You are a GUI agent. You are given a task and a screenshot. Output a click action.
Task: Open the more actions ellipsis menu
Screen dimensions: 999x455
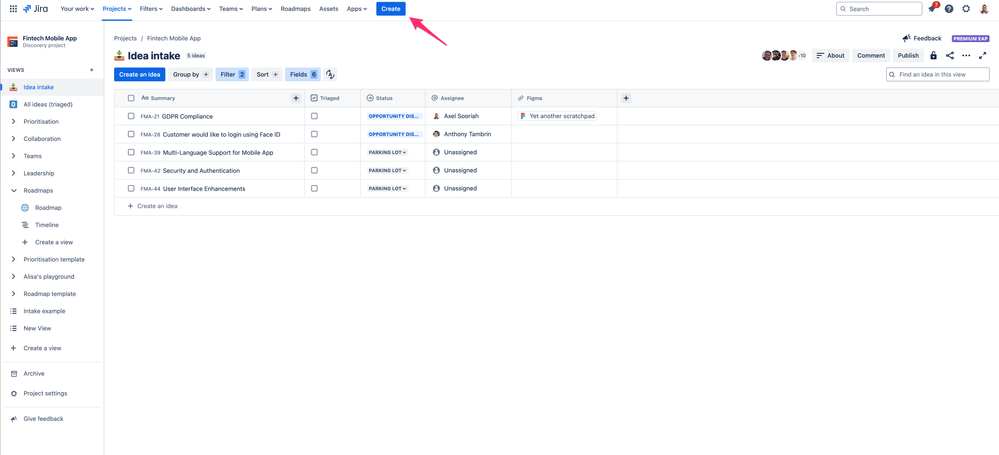967,55
